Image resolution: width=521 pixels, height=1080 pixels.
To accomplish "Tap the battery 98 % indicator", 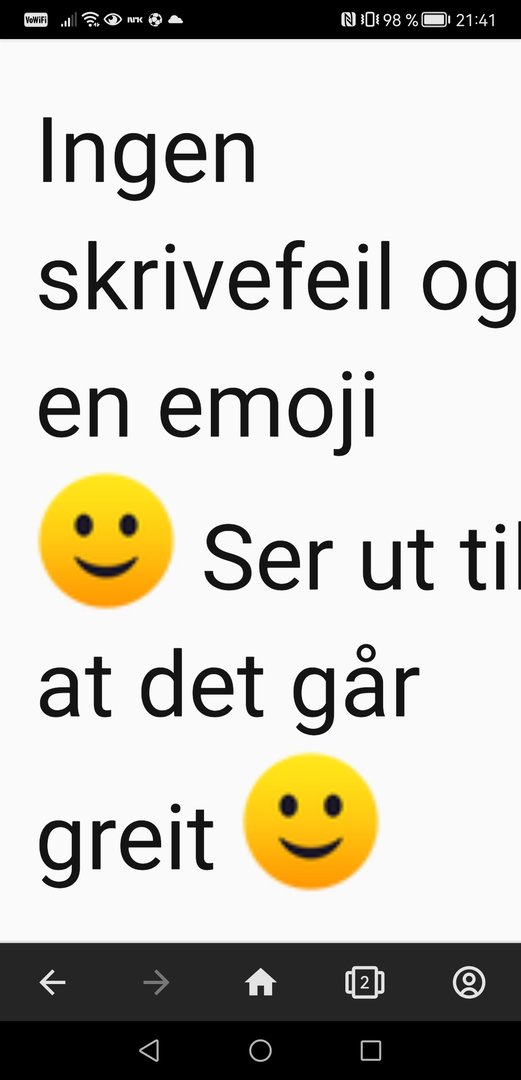I will 416,20.
